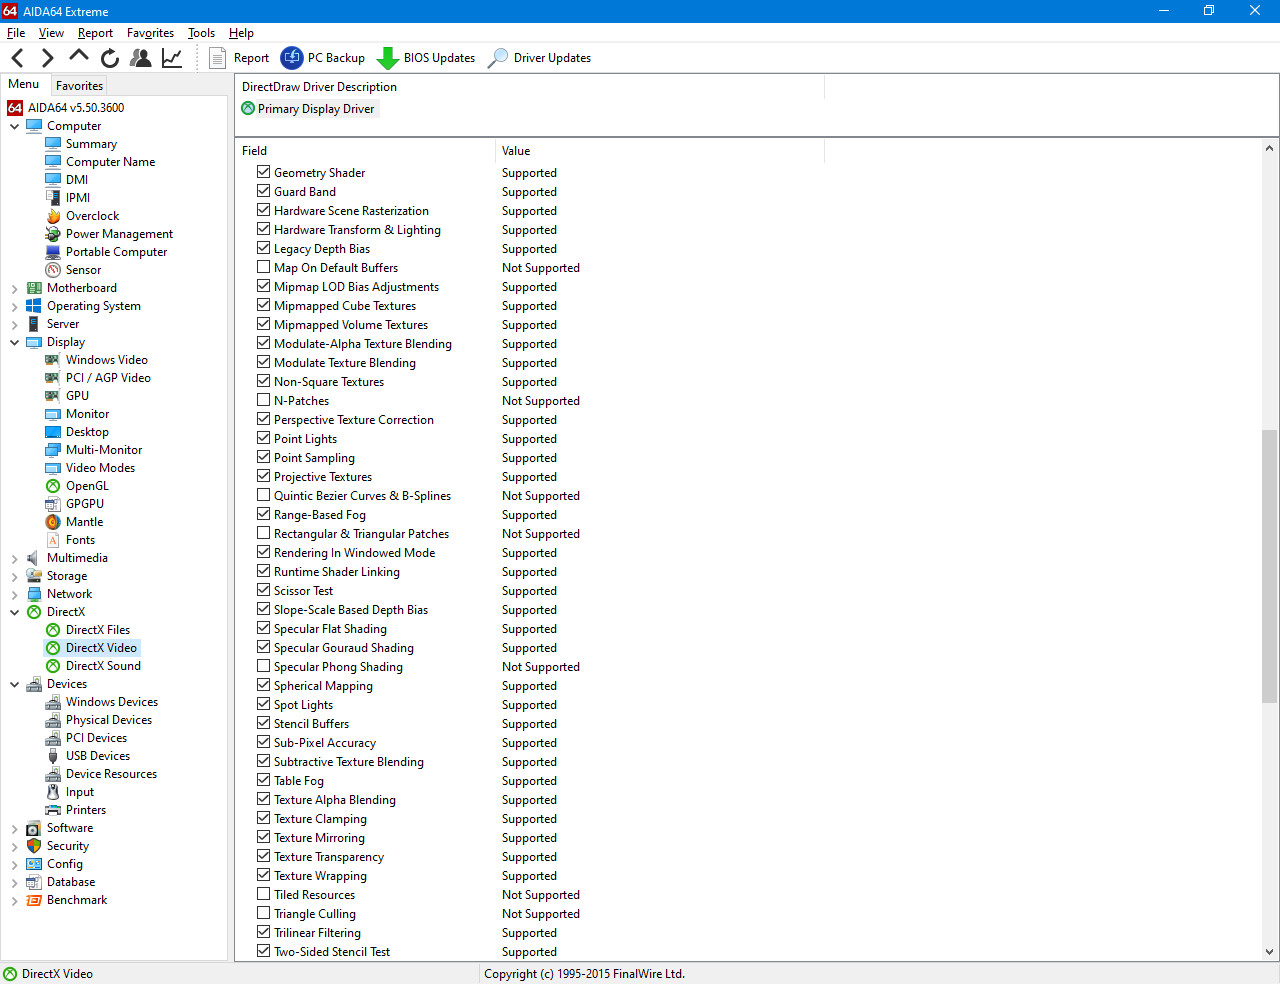
Task: Click the Operating System Windows logo icon
Action: click(x=34, y=306)
